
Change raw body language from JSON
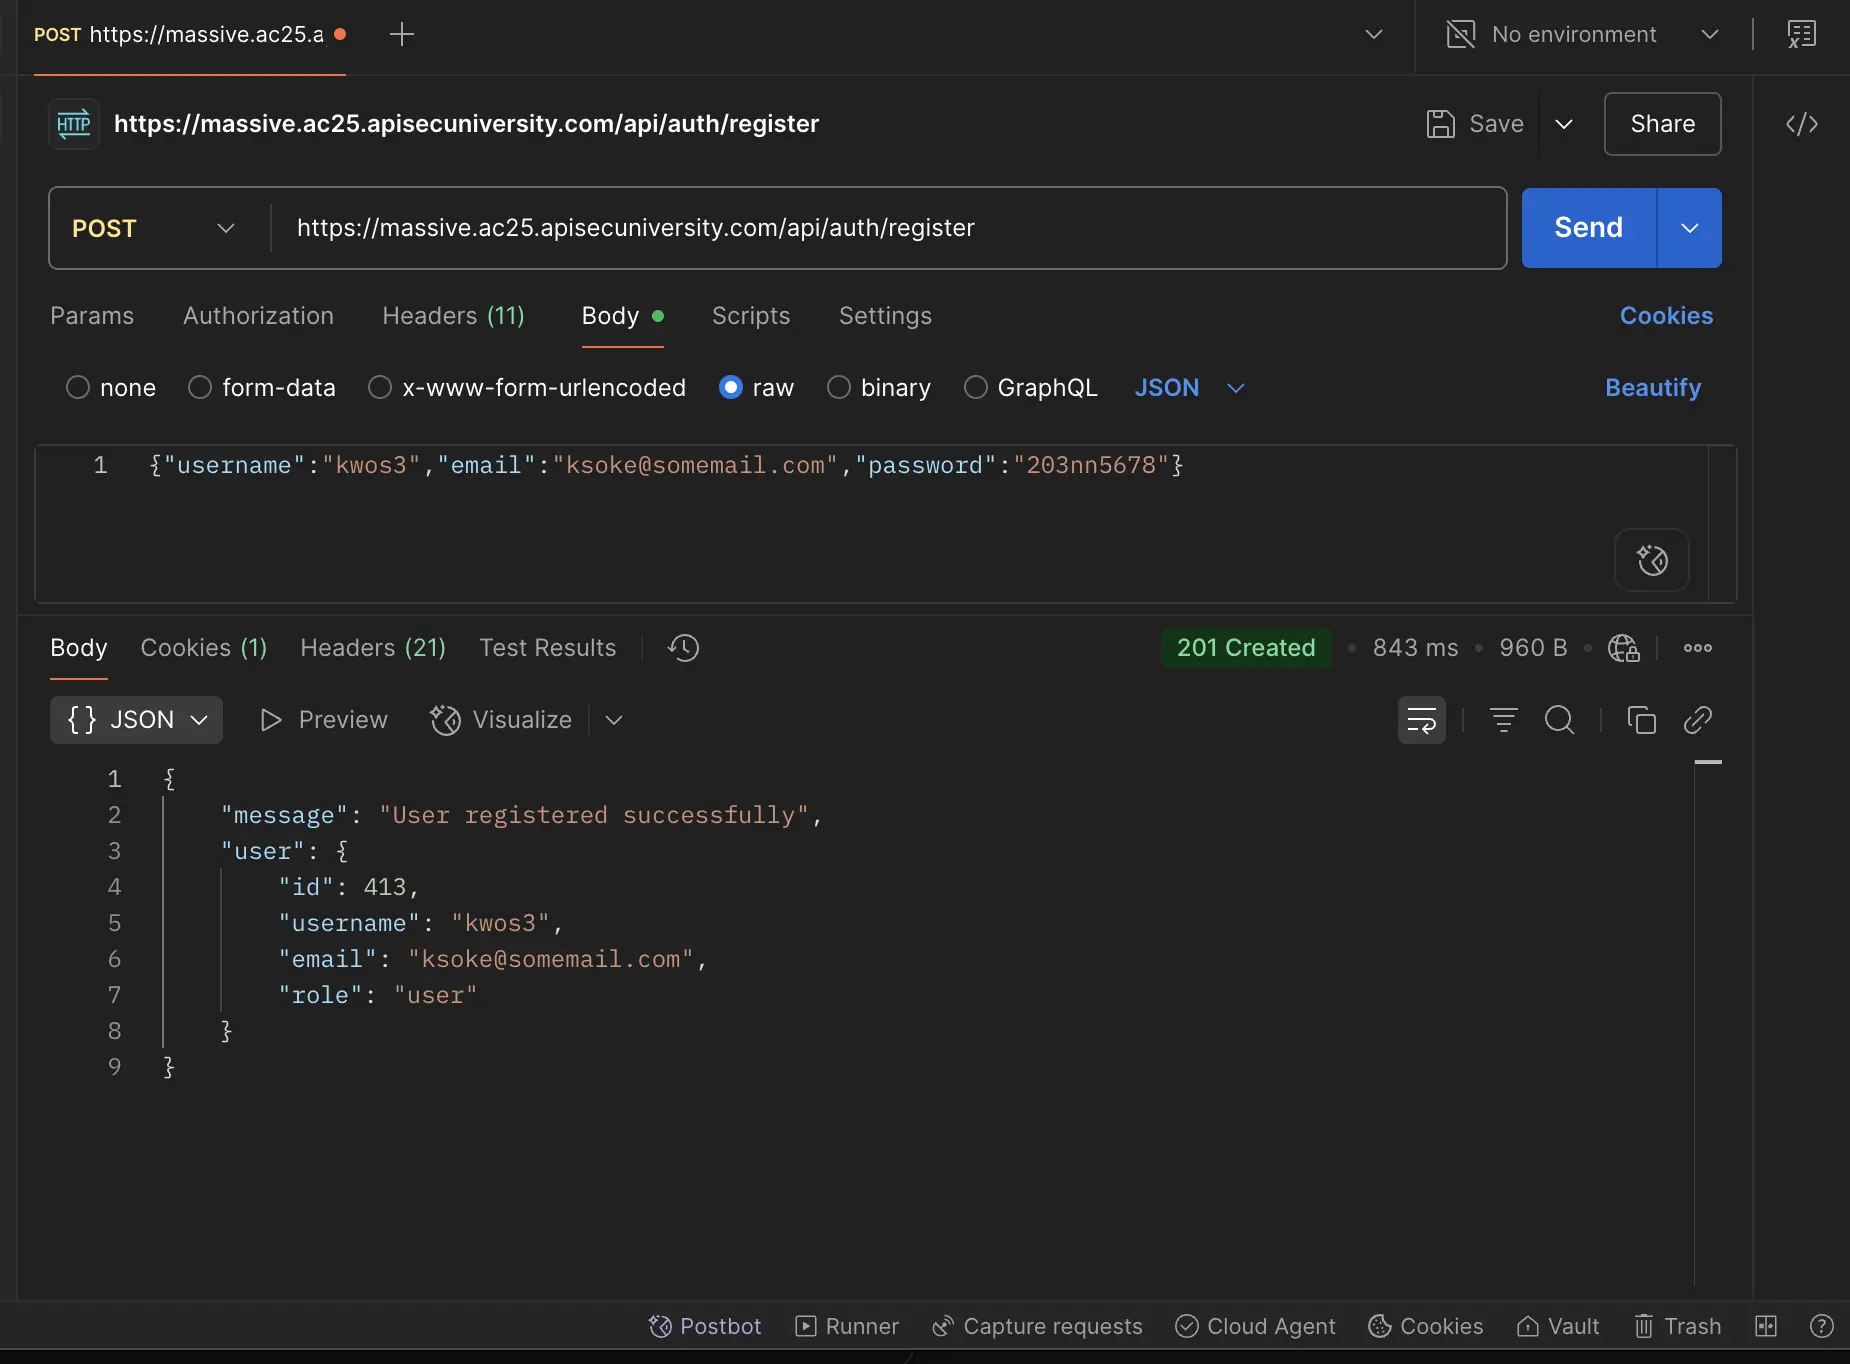(x=1190, y=388)
